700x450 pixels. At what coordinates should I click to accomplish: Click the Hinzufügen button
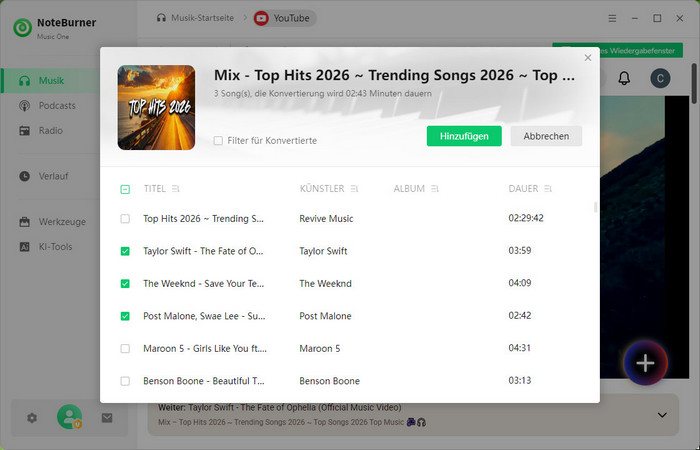[x=464, y=136]
